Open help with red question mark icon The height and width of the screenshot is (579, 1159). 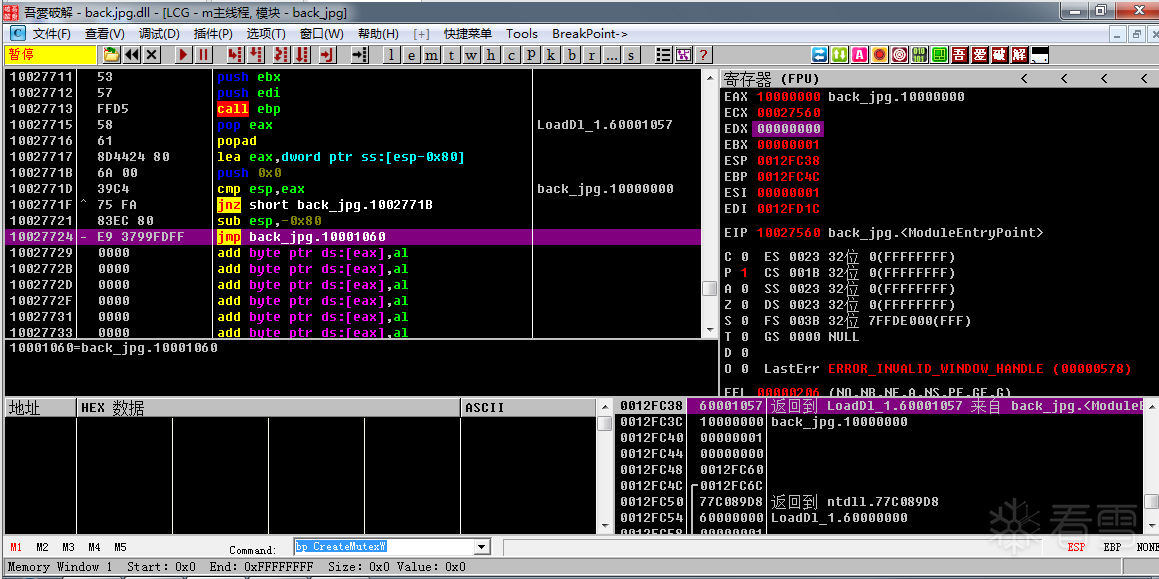coord(704,55)
